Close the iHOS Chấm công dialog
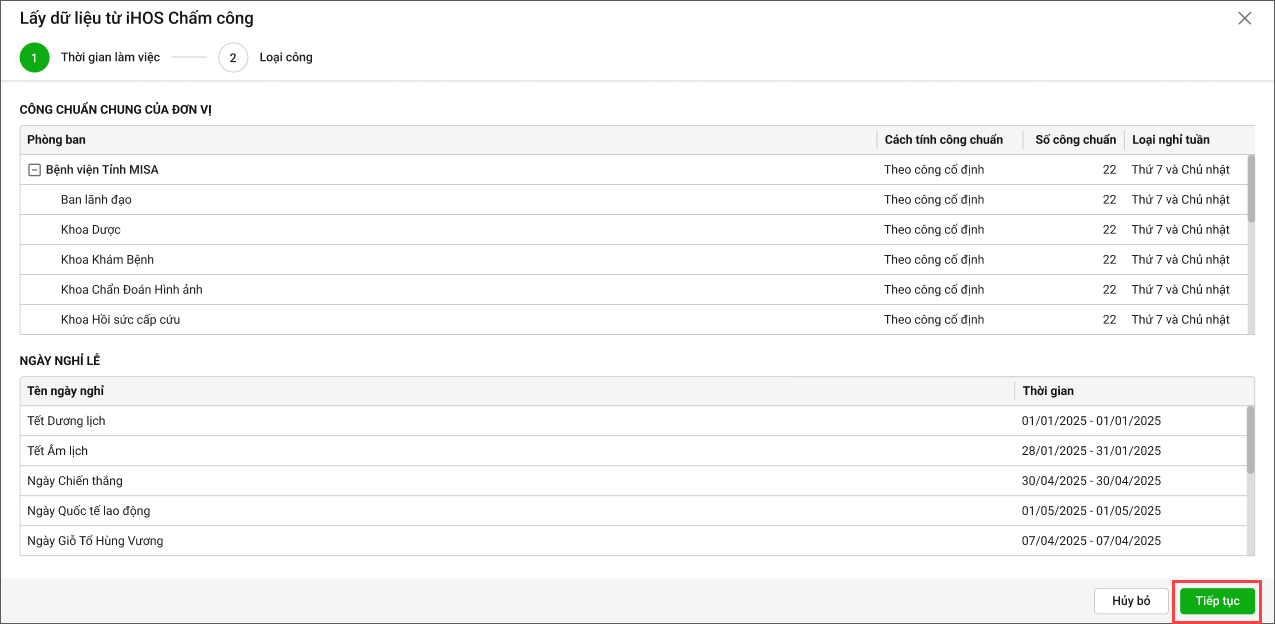 1244,18
